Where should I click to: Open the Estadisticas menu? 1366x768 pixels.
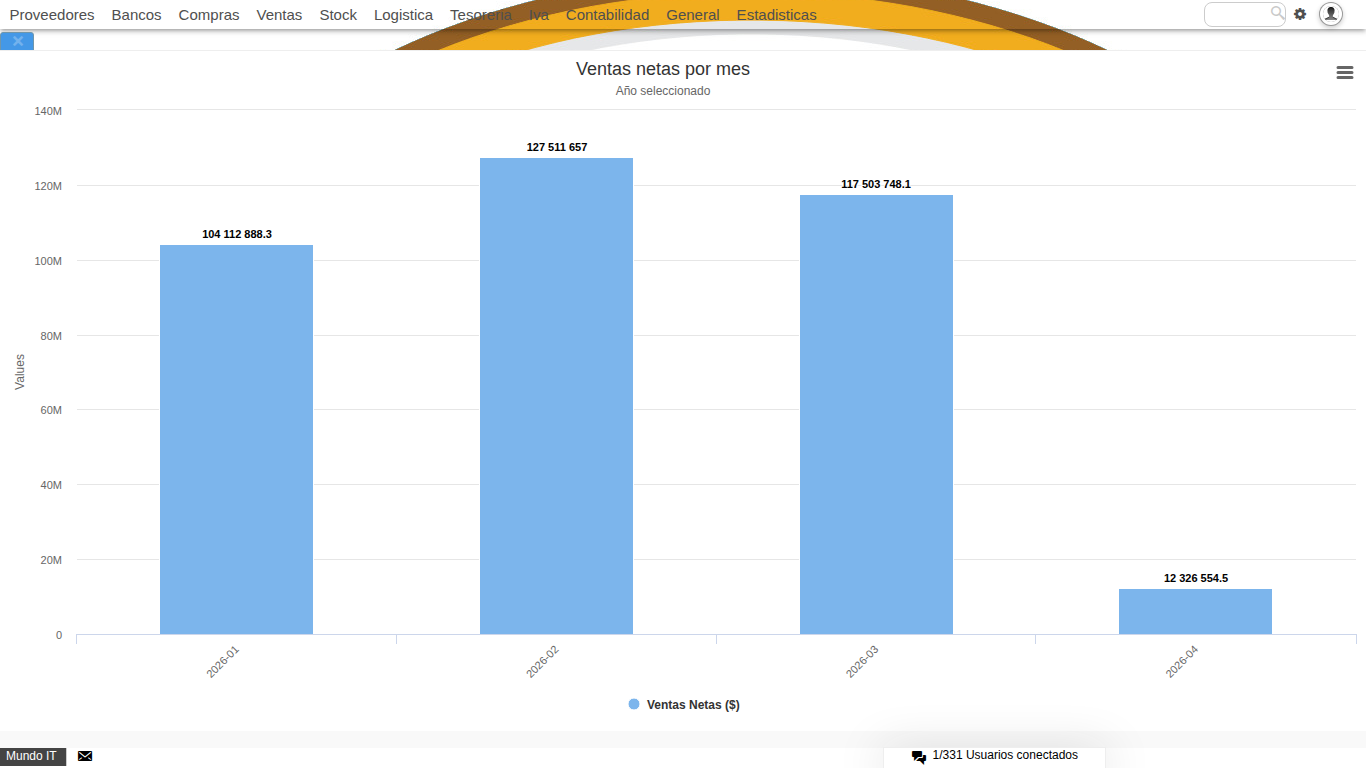pos(776,15)
